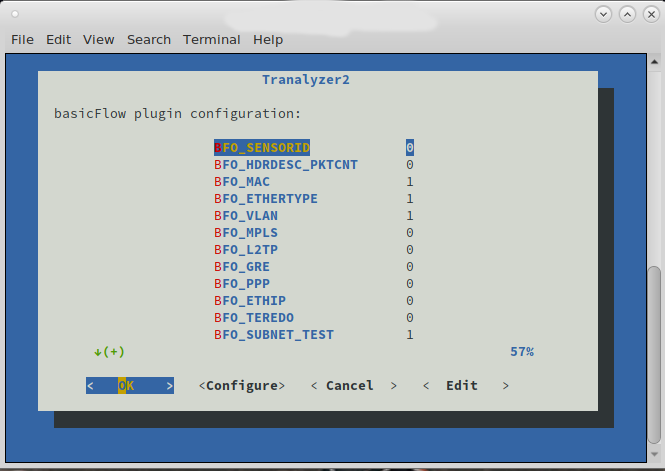
Task: Click the scrollbar down arrow
Action: click(x=654, y=454)
